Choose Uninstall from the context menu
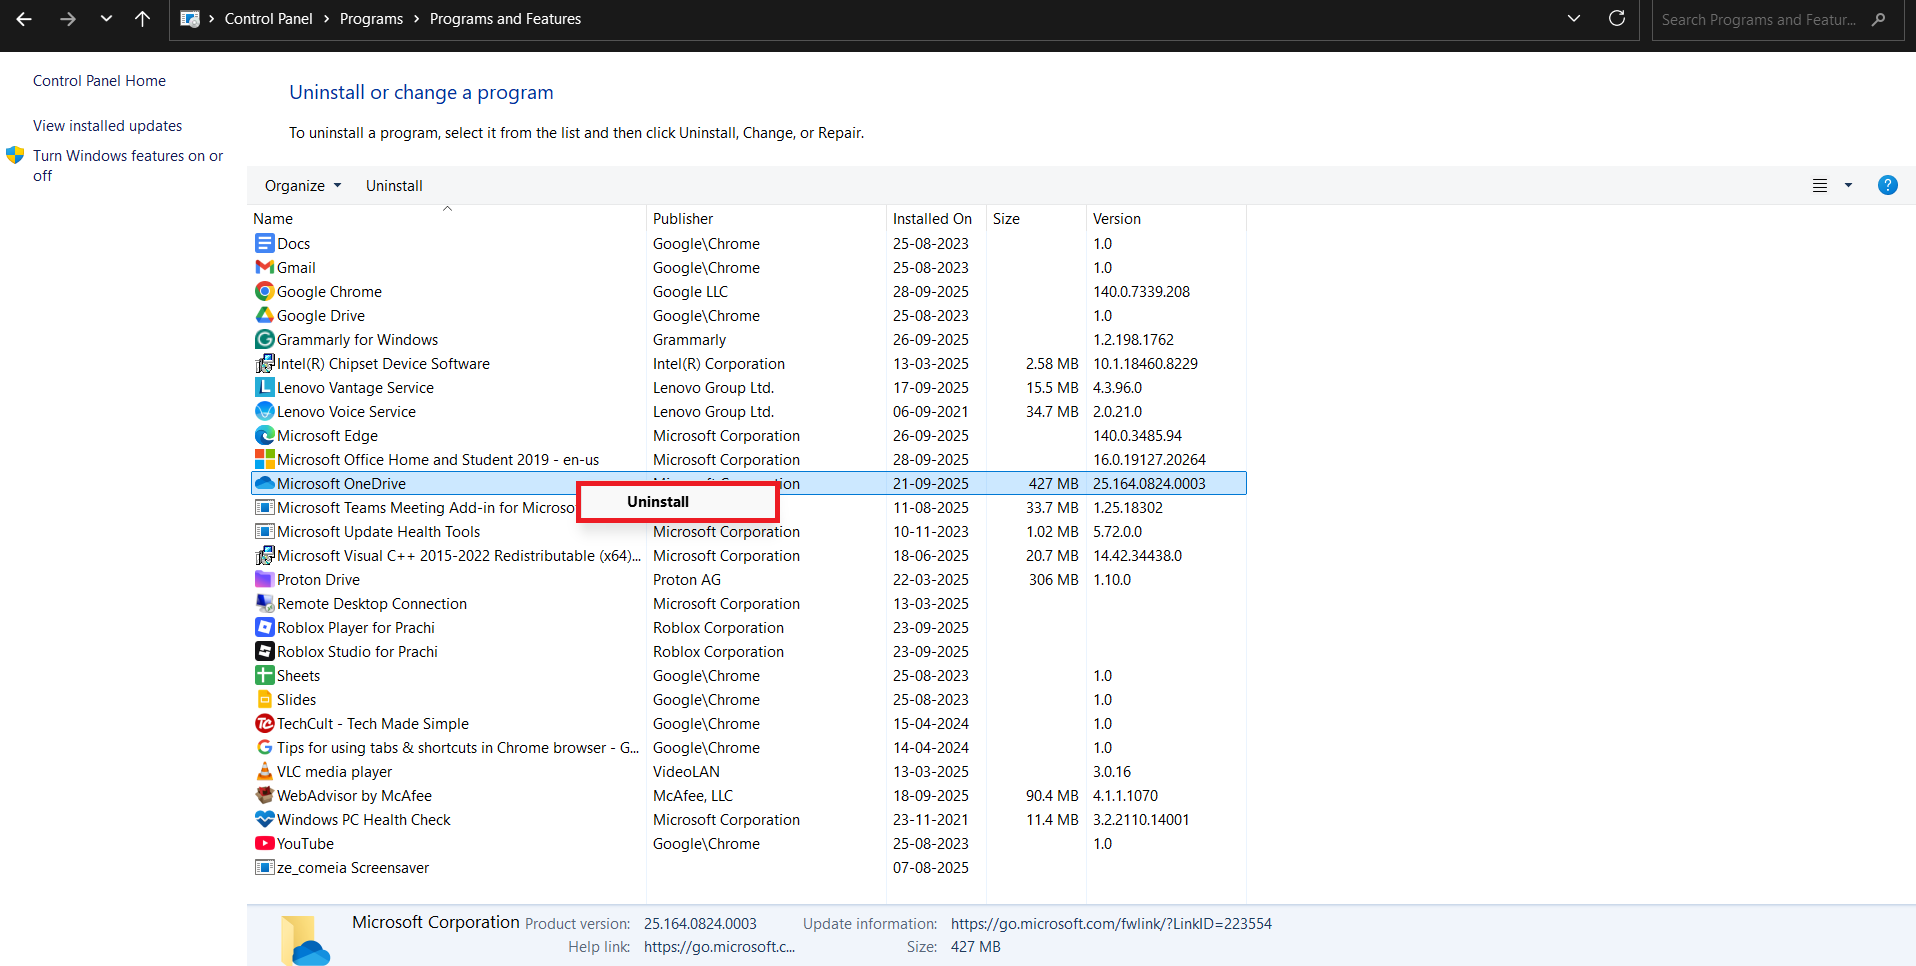Viewport: 1916px width, 966px height. pos(658,502)
